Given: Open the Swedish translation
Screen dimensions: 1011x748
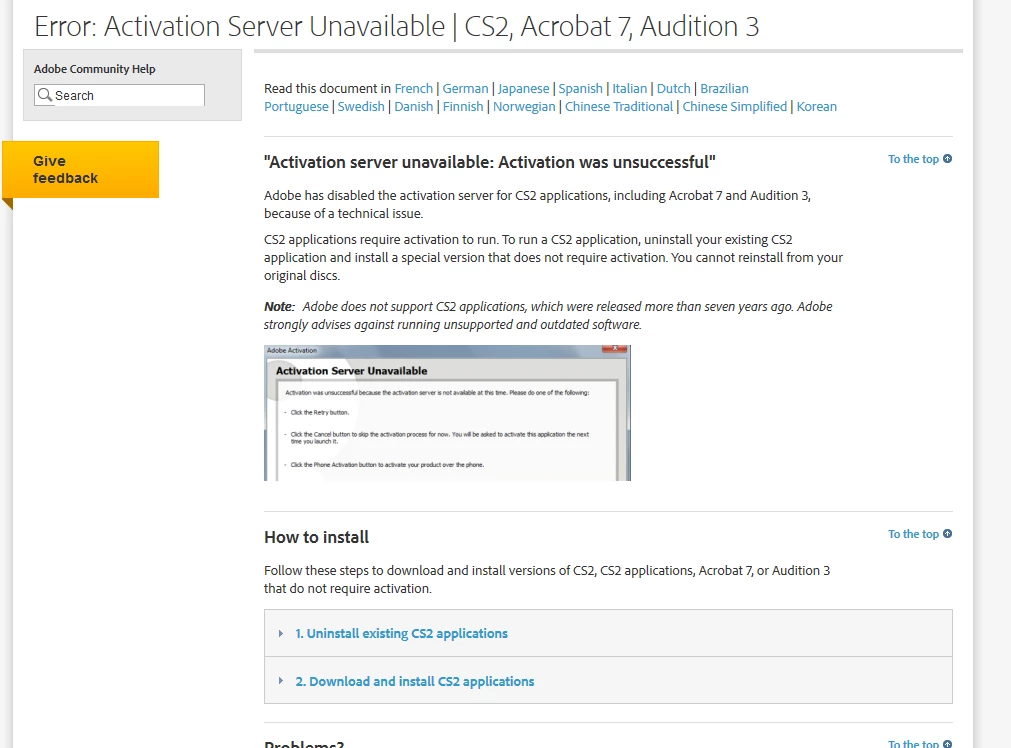Looking at the screenshot, I should (x=360, y=106).
